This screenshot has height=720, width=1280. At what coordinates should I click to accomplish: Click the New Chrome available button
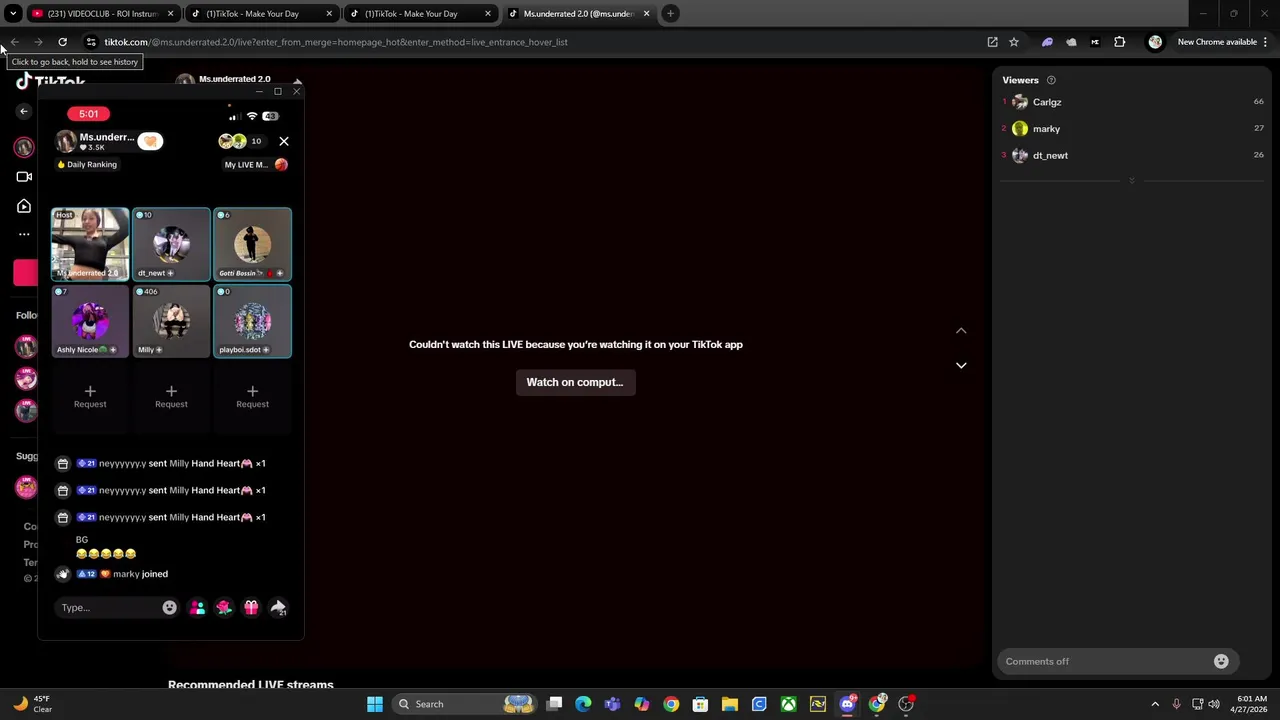point(1216,42)
